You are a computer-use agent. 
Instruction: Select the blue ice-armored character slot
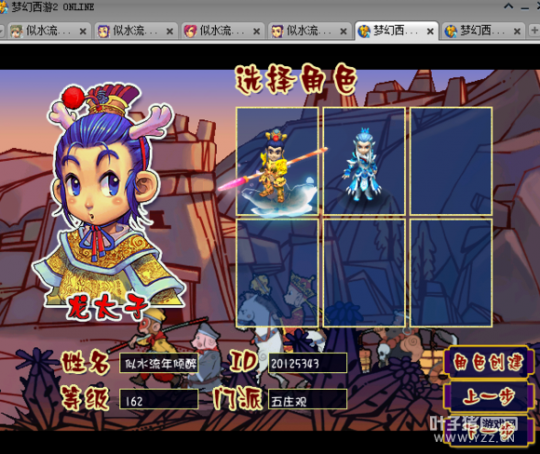pos(364,161)
